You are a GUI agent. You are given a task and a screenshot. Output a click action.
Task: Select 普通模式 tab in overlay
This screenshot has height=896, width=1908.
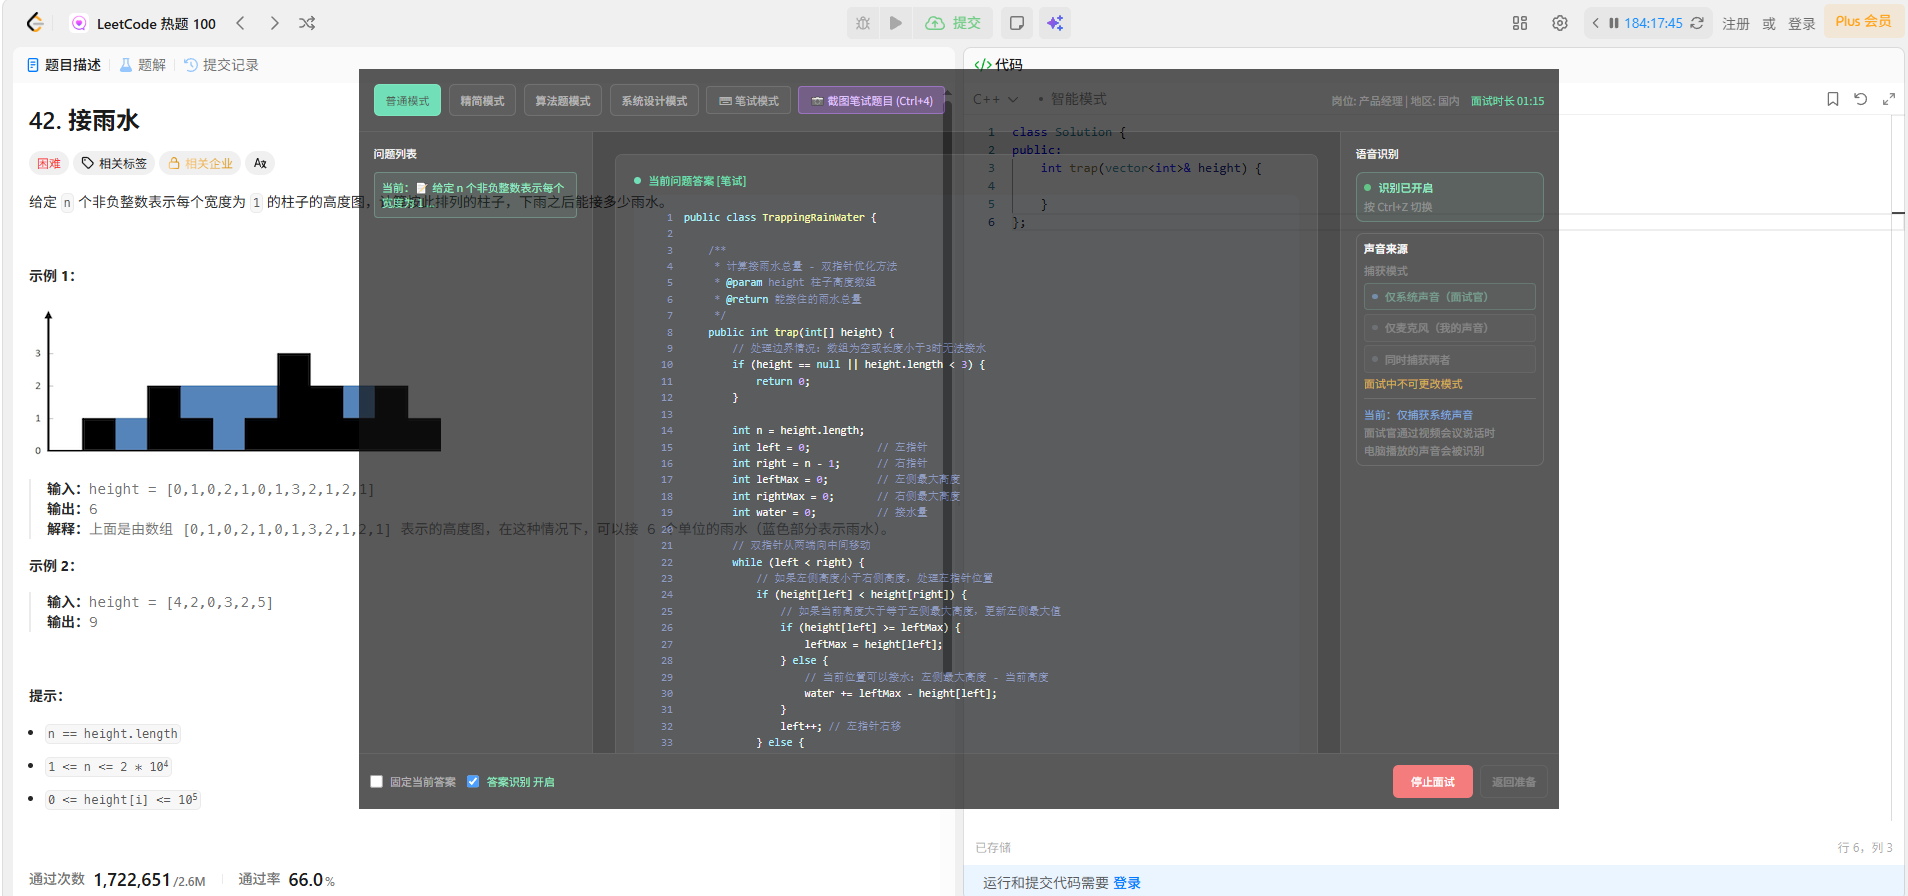[407, 100]
